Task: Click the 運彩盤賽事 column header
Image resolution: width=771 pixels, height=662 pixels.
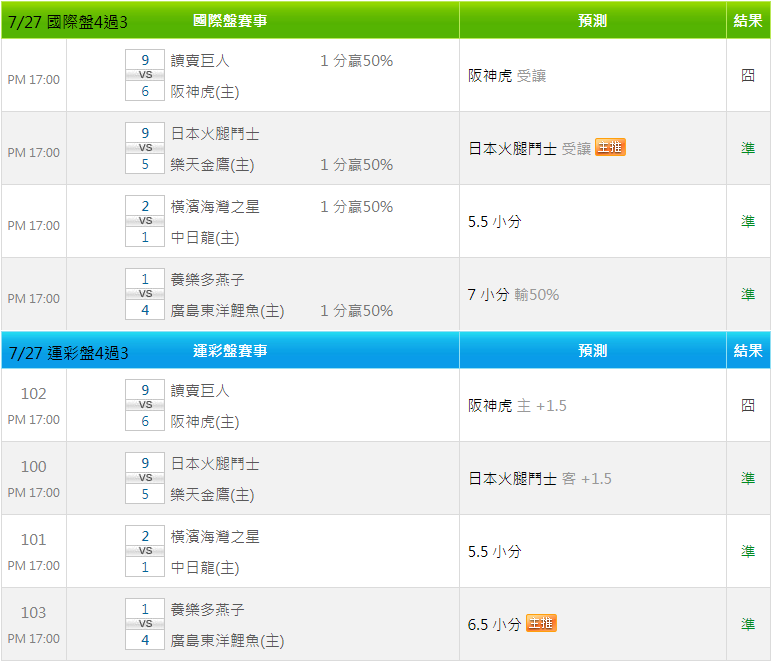Action: click(230, 351)
